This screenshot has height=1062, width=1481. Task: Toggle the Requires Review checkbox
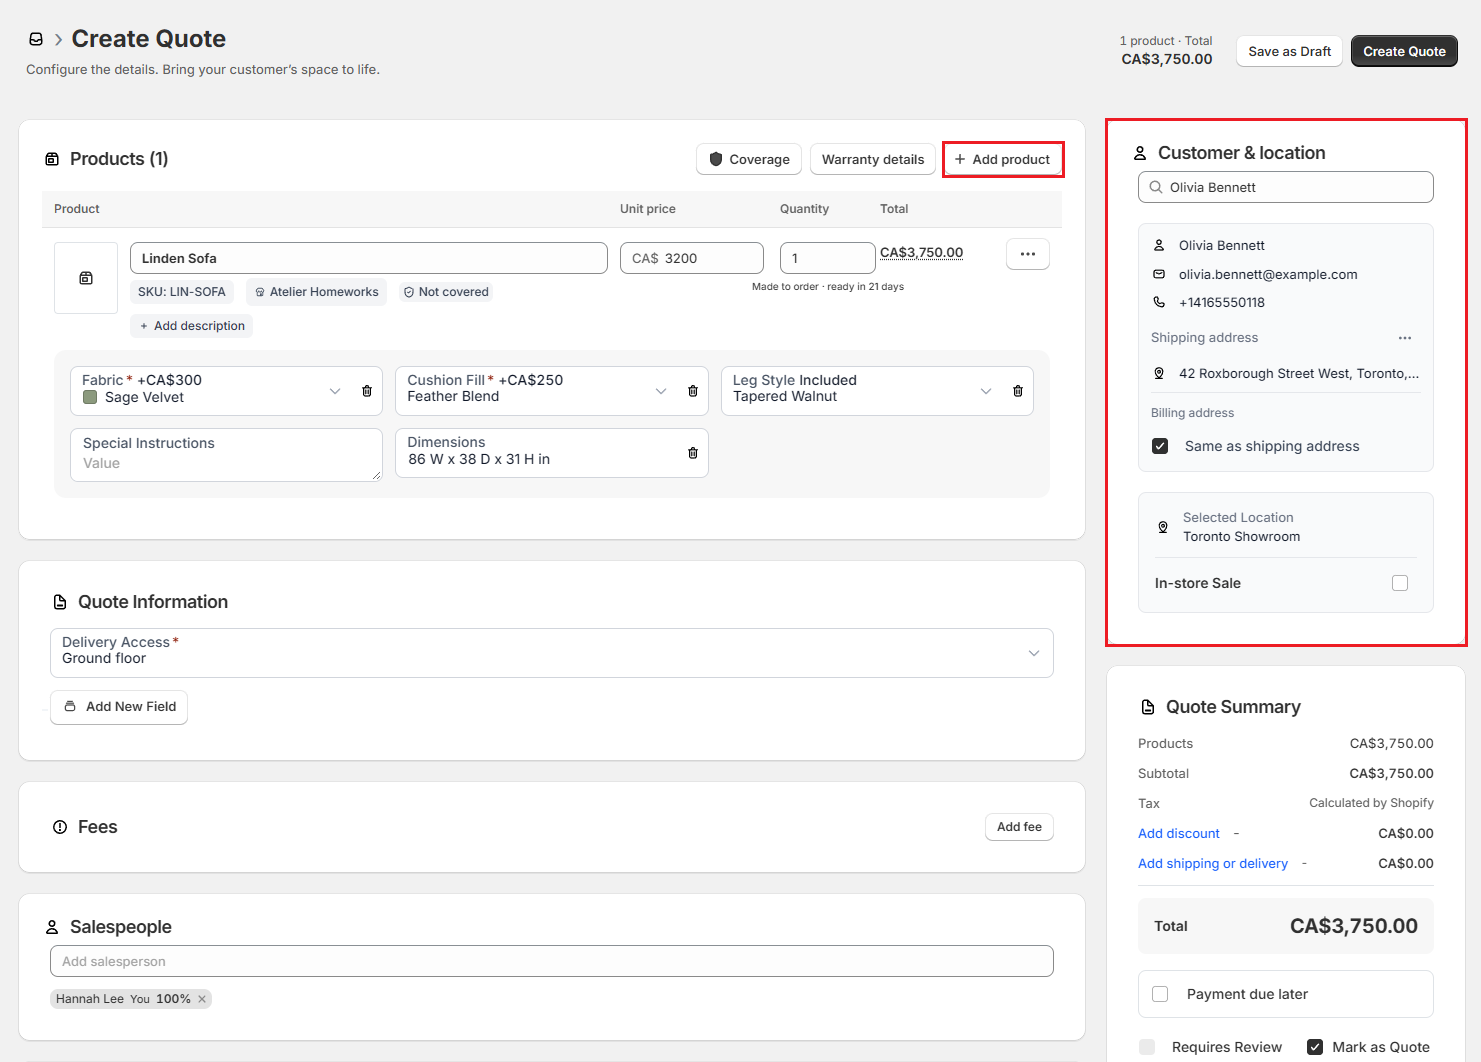tap(1147, 1047)
